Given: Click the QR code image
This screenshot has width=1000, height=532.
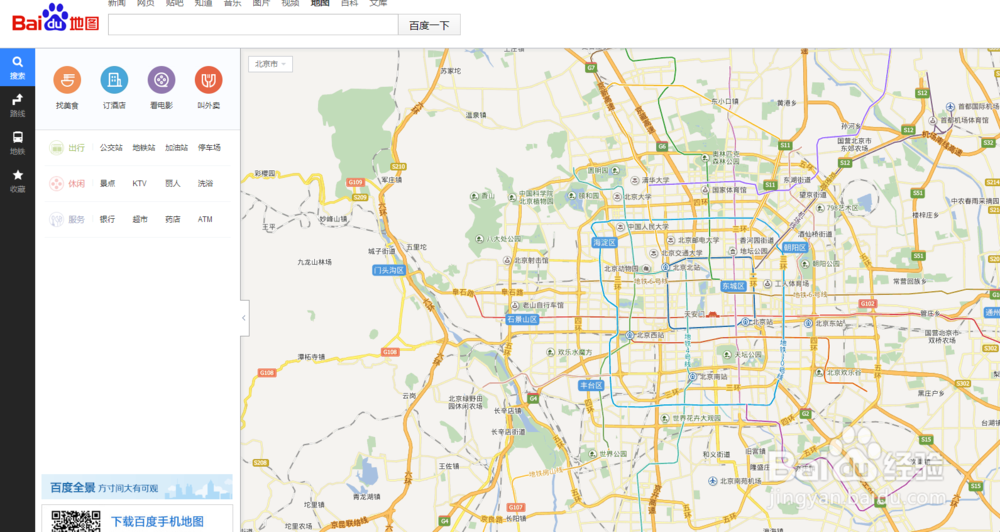Looking at the screenshot, I should click(x=76, y=521).
